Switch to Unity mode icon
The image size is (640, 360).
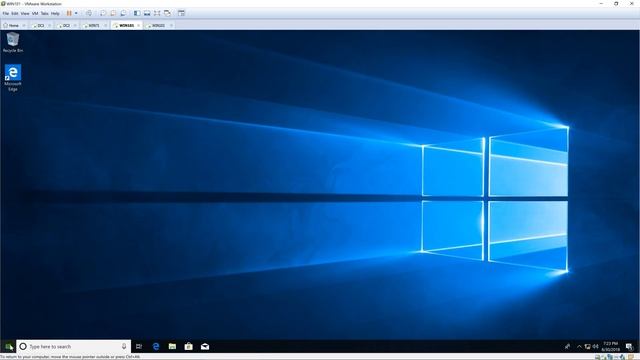(167, 13)
